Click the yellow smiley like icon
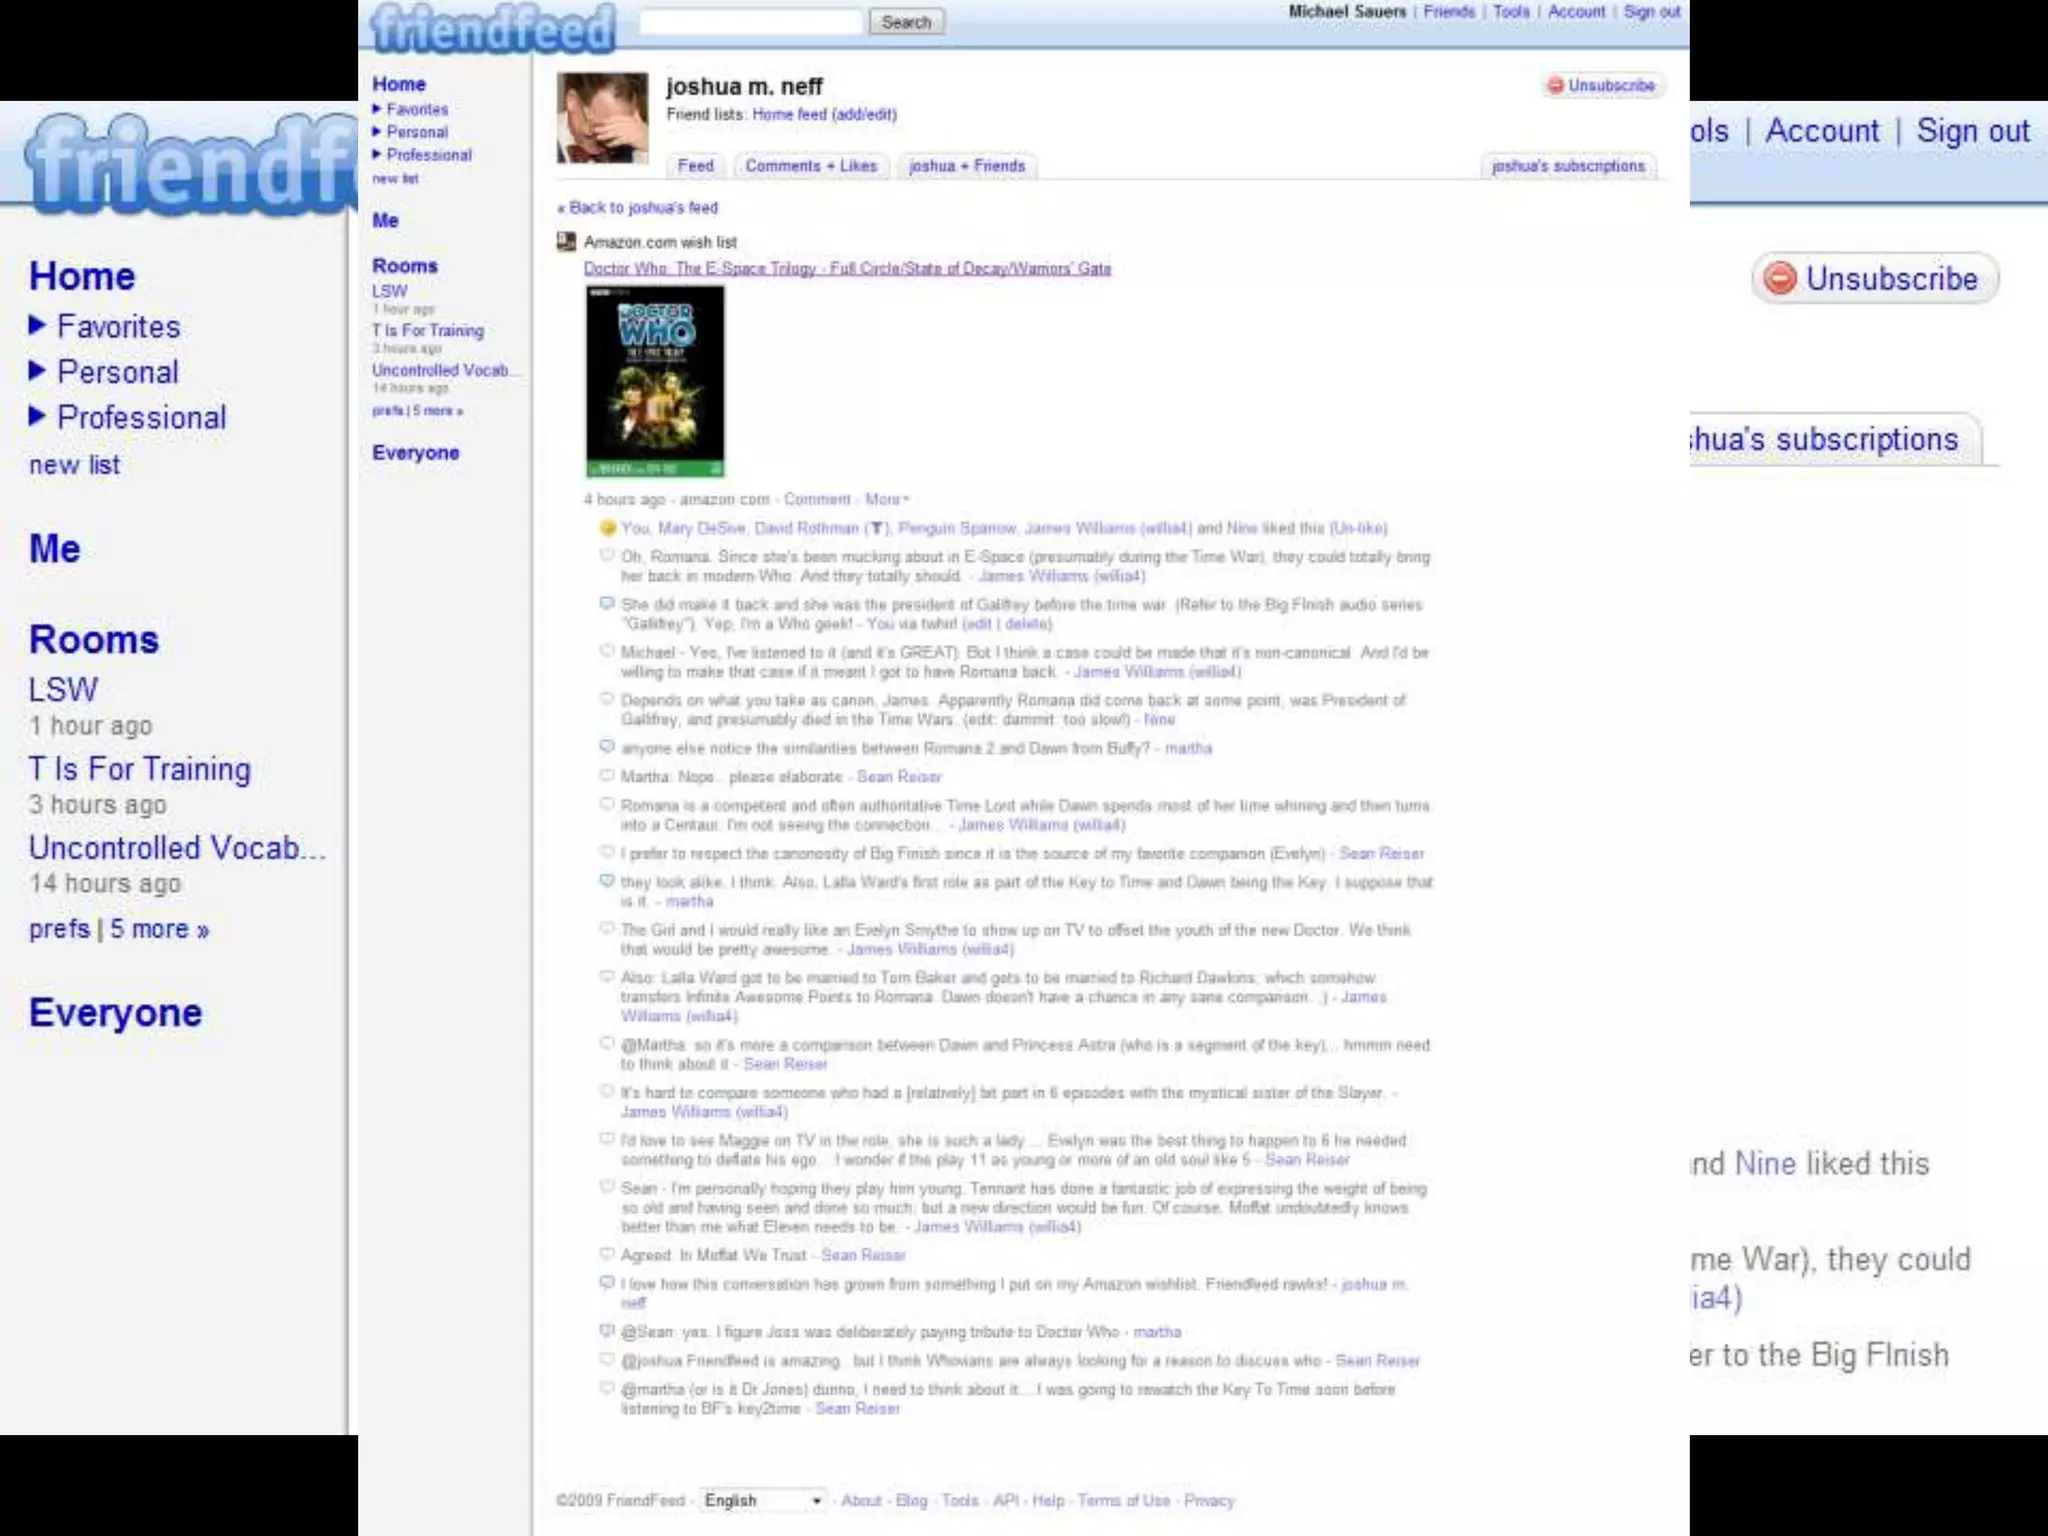 [607, 528]
